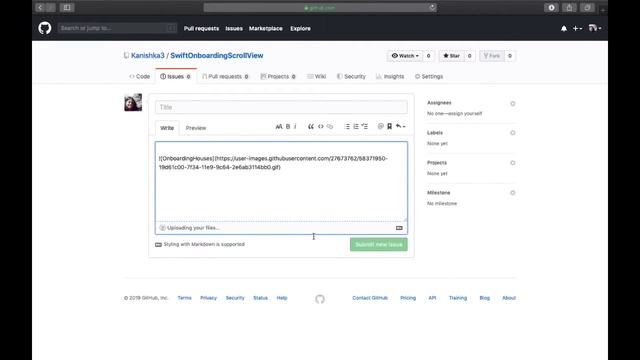The image size is (640, 360).
Task: Open the Watch dropdown
Action: (x=405, y=56)
